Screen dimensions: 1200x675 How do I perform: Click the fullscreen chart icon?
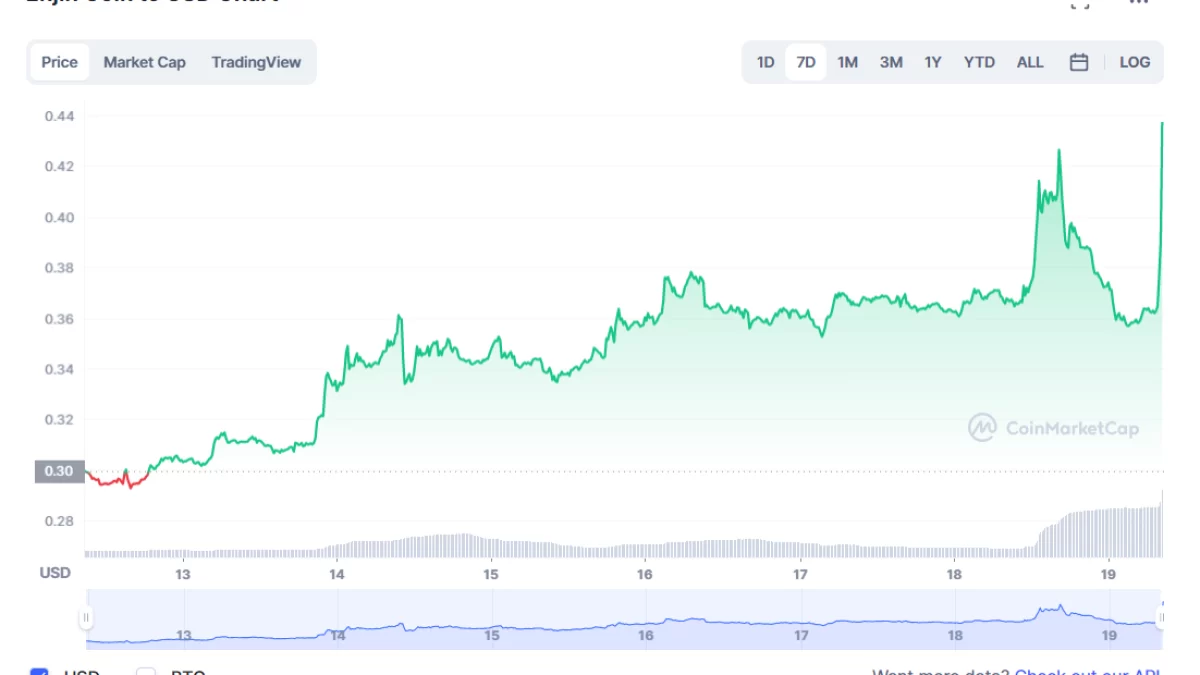tap(1079, 3)
